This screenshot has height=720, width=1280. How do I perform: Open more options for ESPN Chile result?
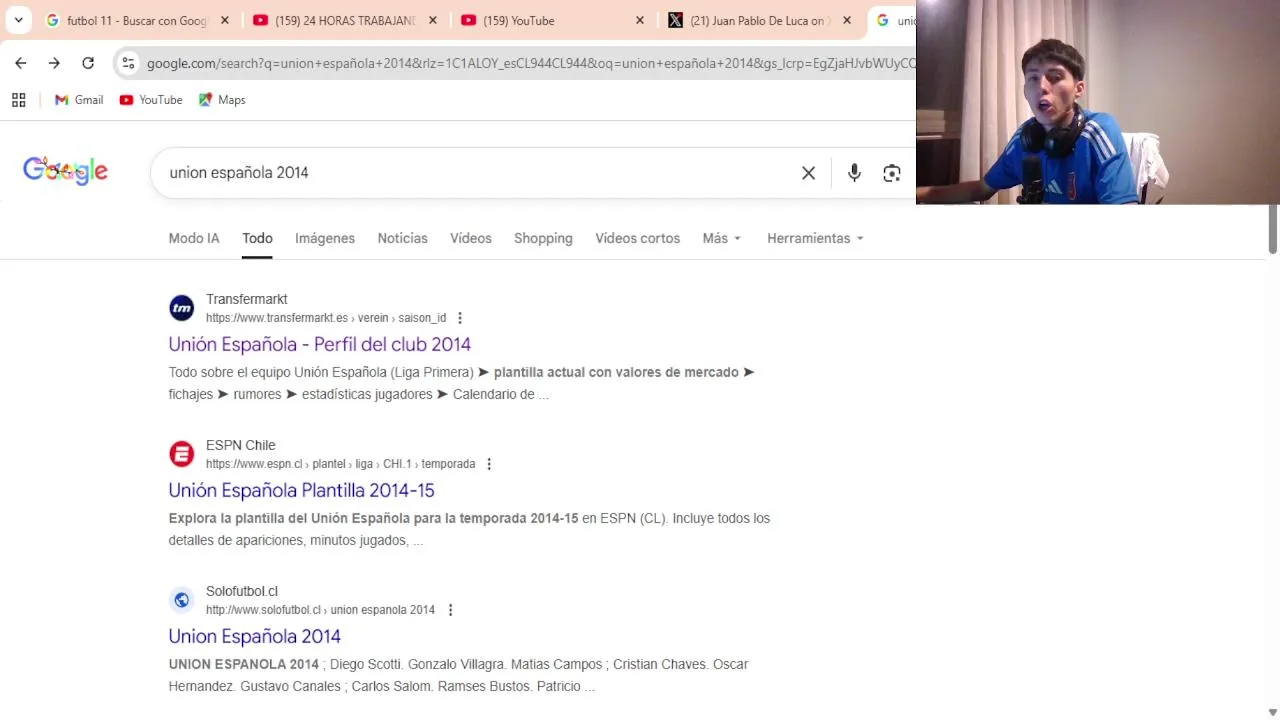tap(489, 464)
